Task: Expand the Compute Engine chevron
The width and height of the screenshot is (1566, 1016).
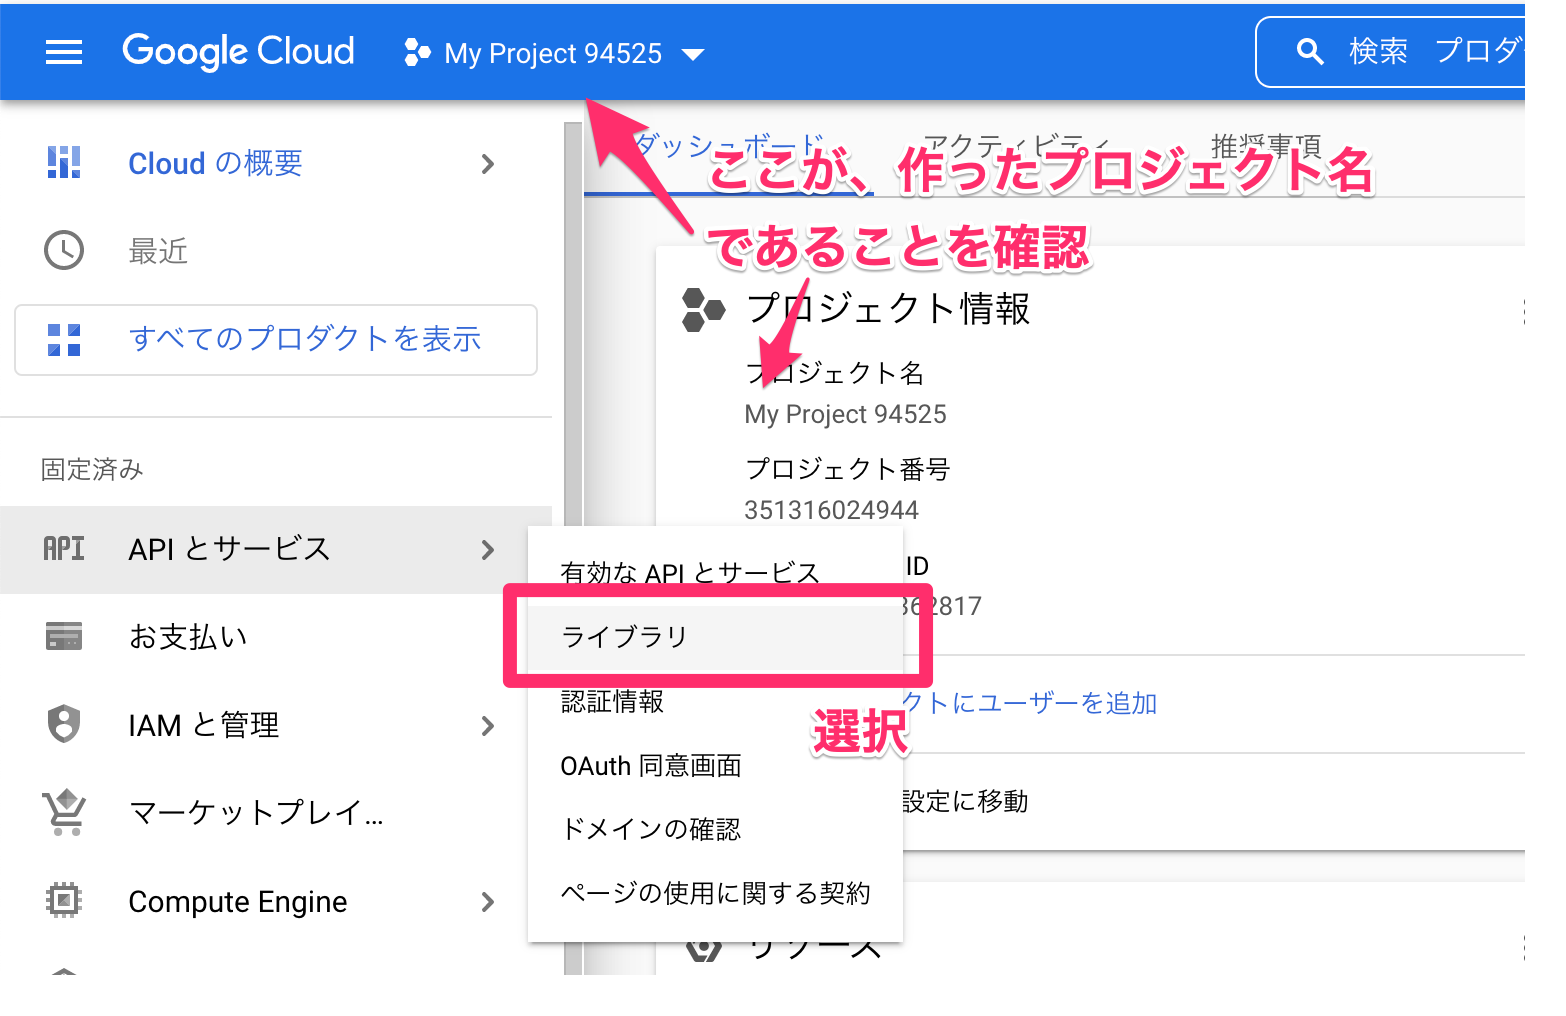Action: coord(488,902)
